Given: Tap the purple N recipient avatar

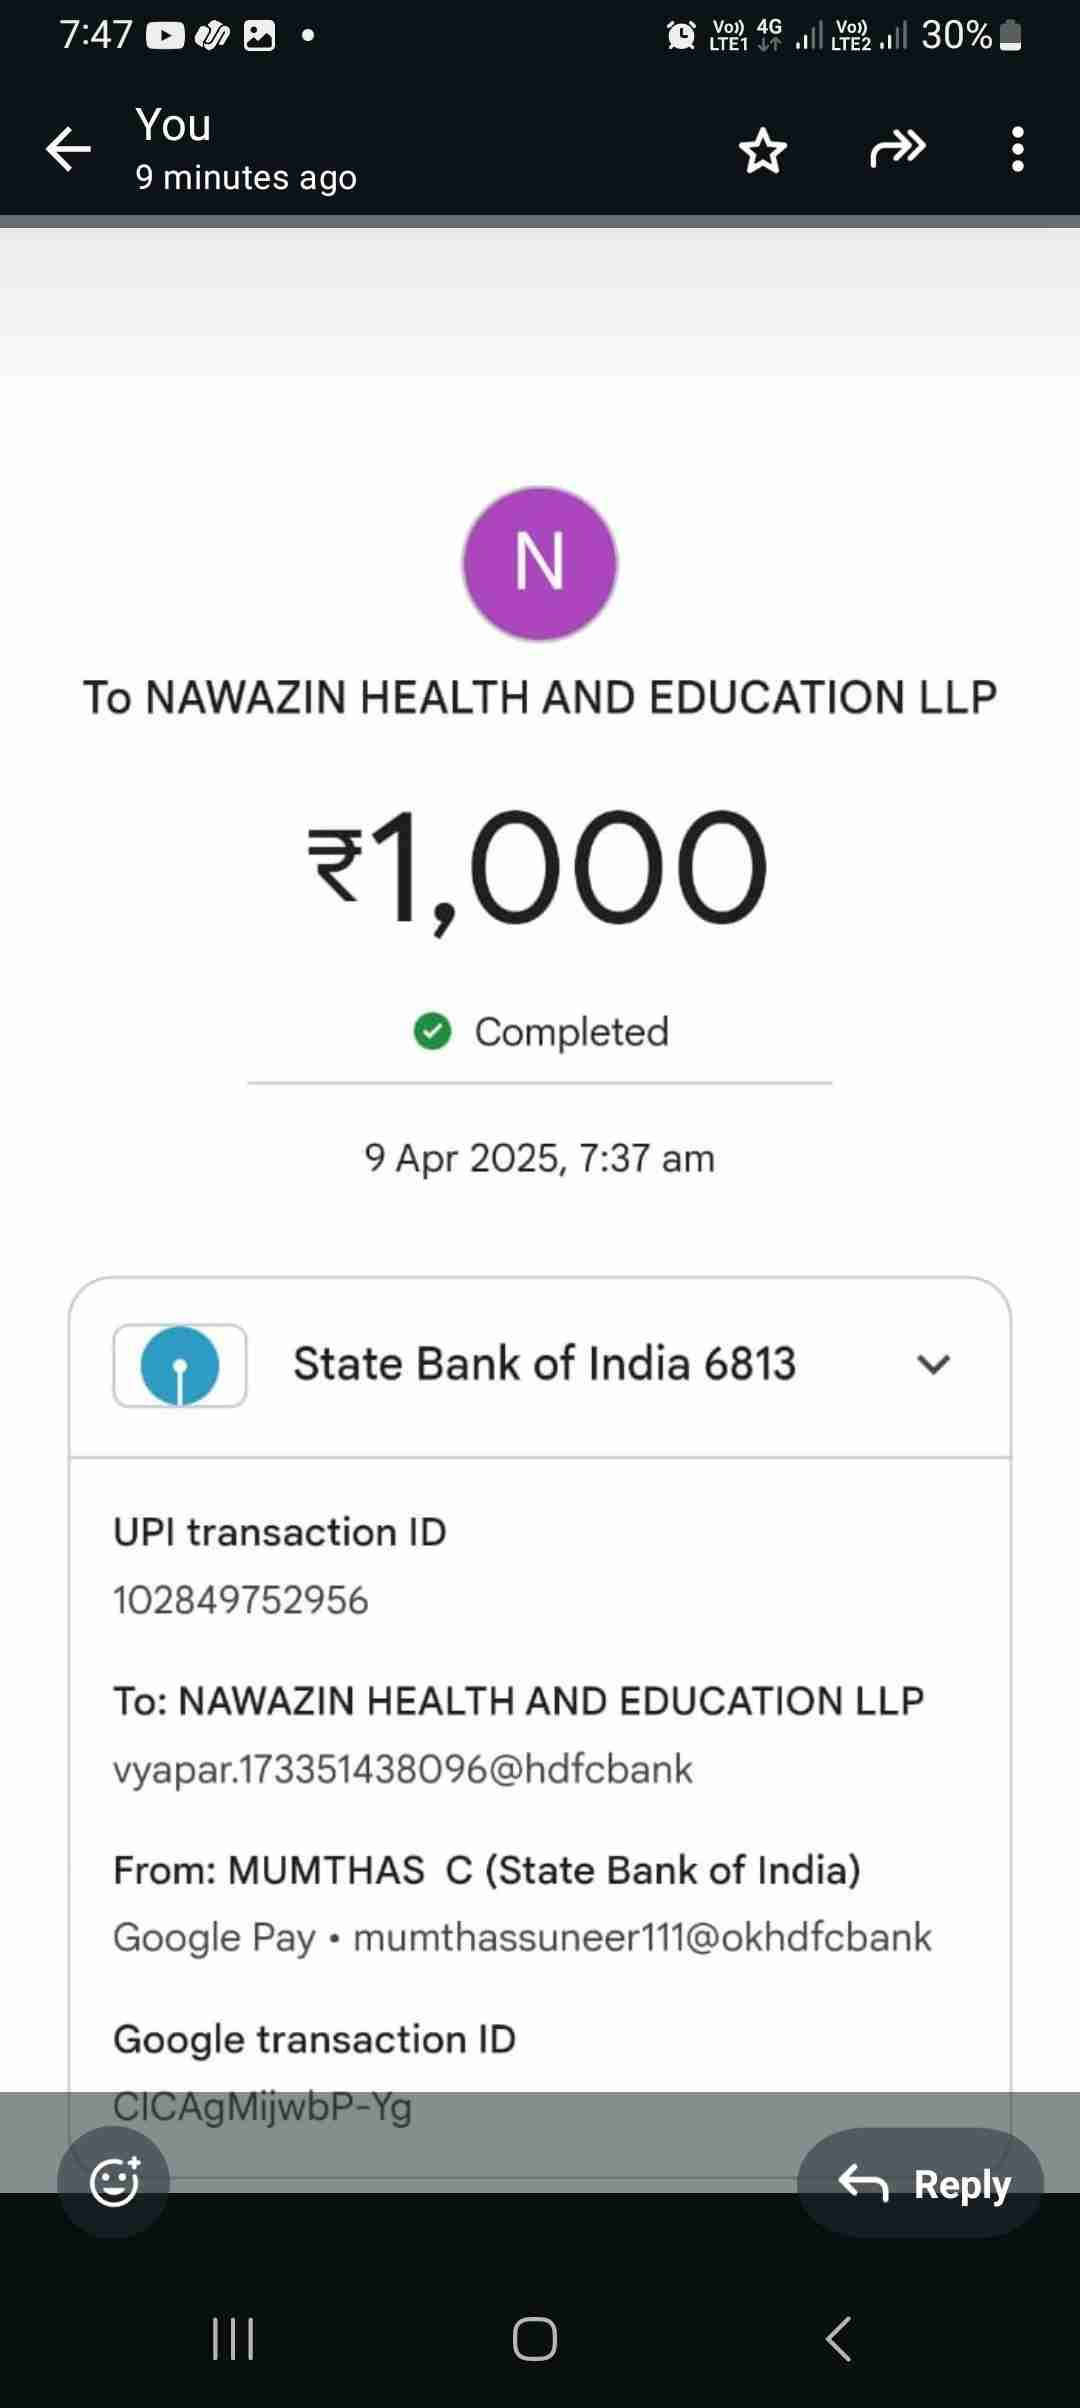Looking at the screenshot, I should (x=540, y=563).
